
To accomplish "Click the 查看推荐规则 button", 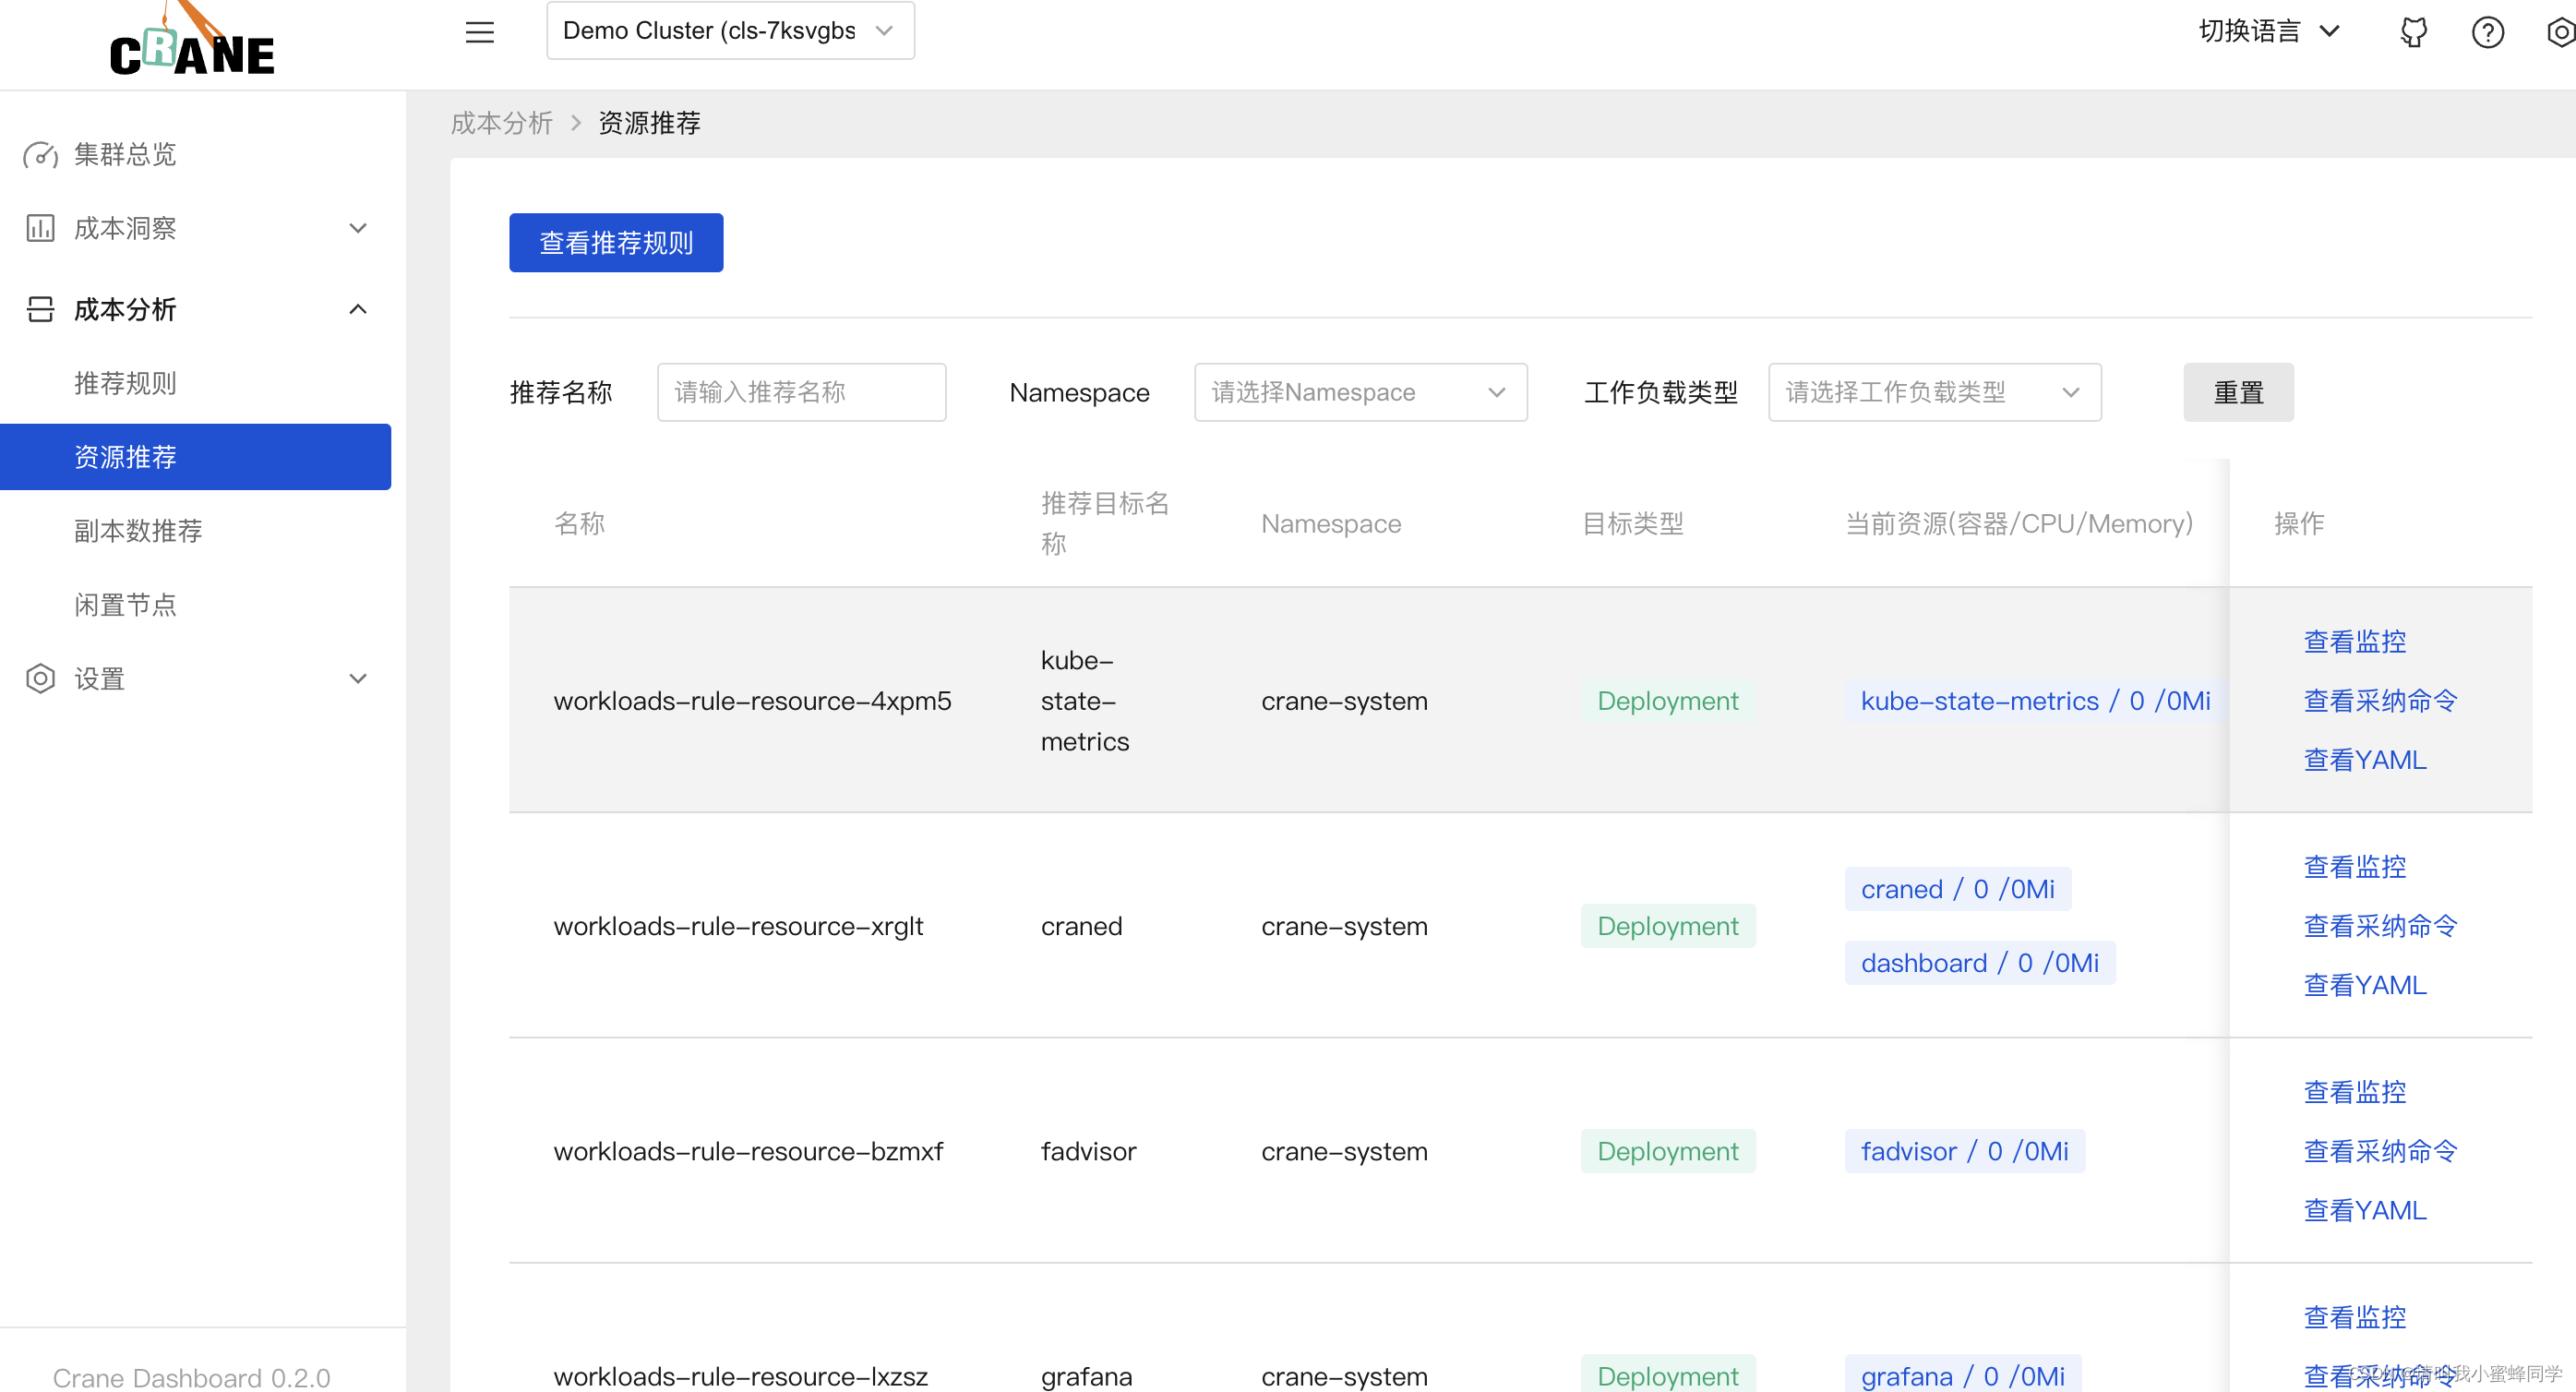I will 616,243.
